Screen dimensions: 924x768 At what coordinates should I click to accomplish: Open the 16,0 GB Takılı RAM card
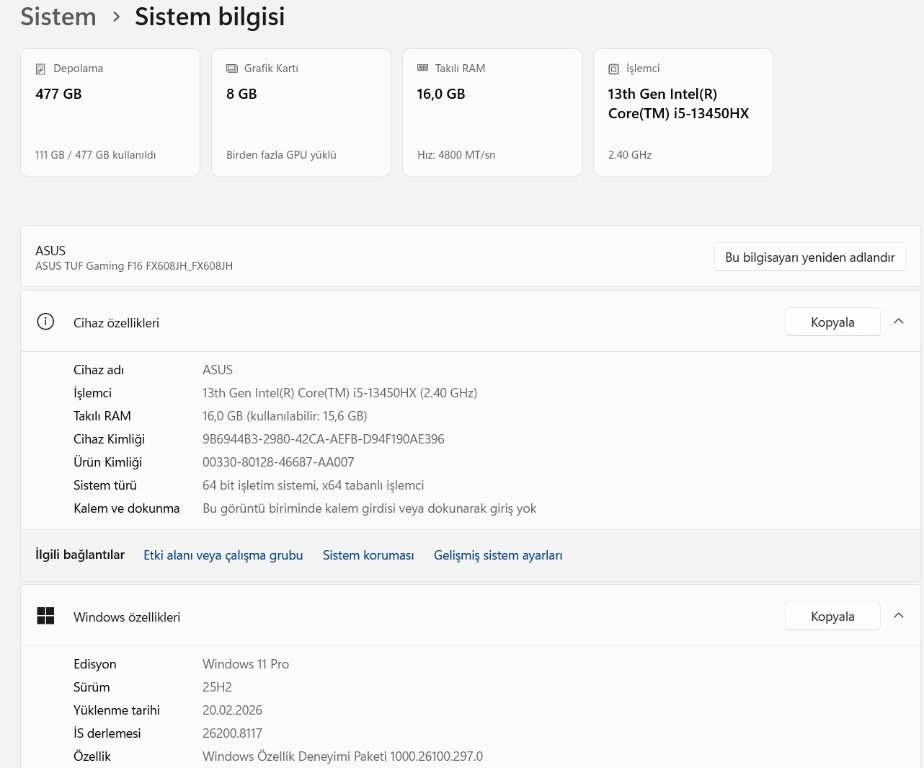(492, 112)
